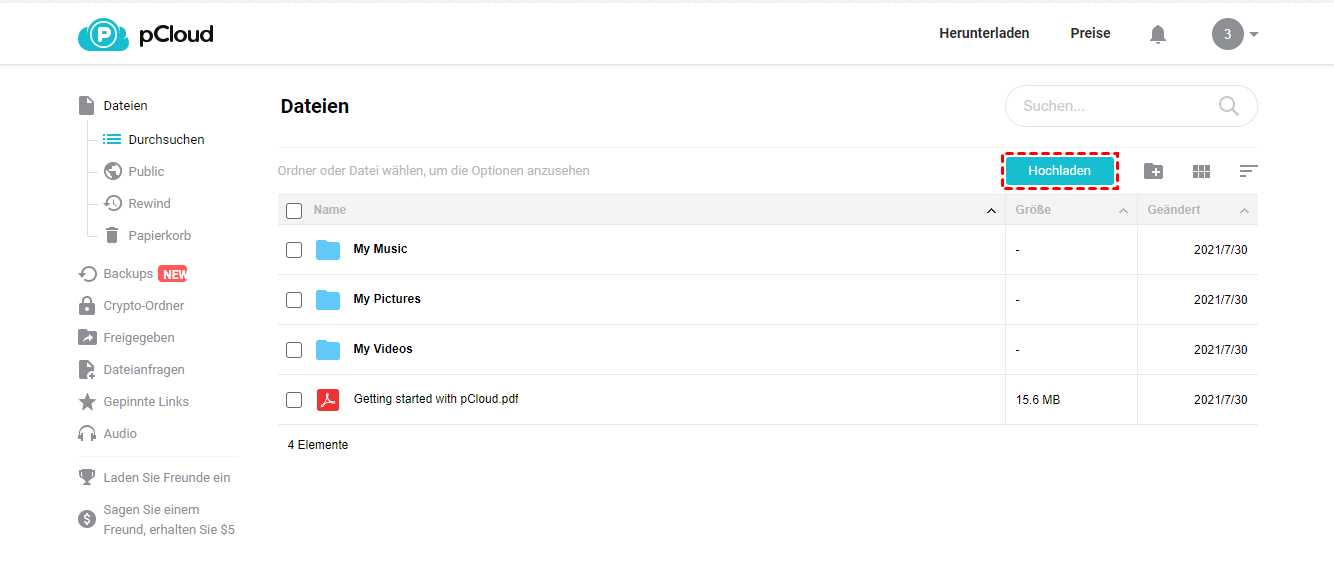The width and height of the screenshot is (1334, 576).
Task: Open the Preise link in the header
Action: (1090, 33)
